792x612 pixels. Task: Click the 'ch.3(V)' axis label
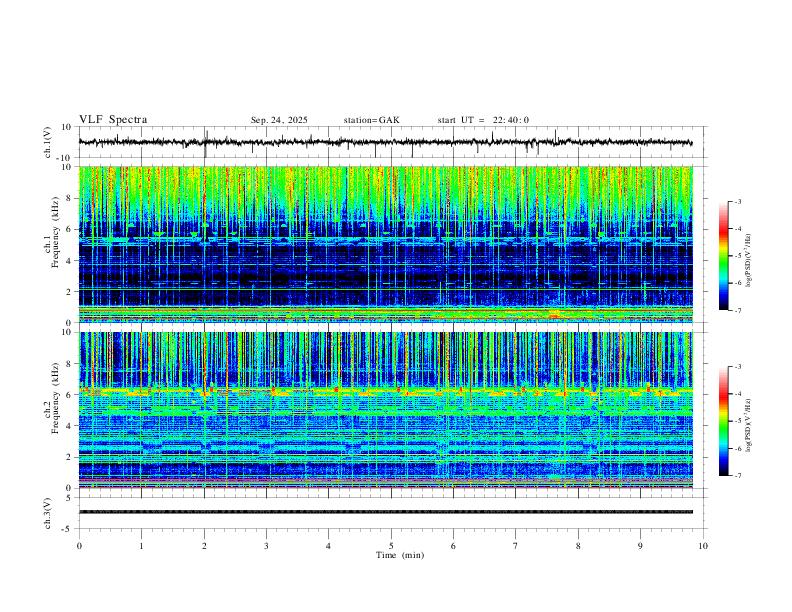click(x=48, y=513)
